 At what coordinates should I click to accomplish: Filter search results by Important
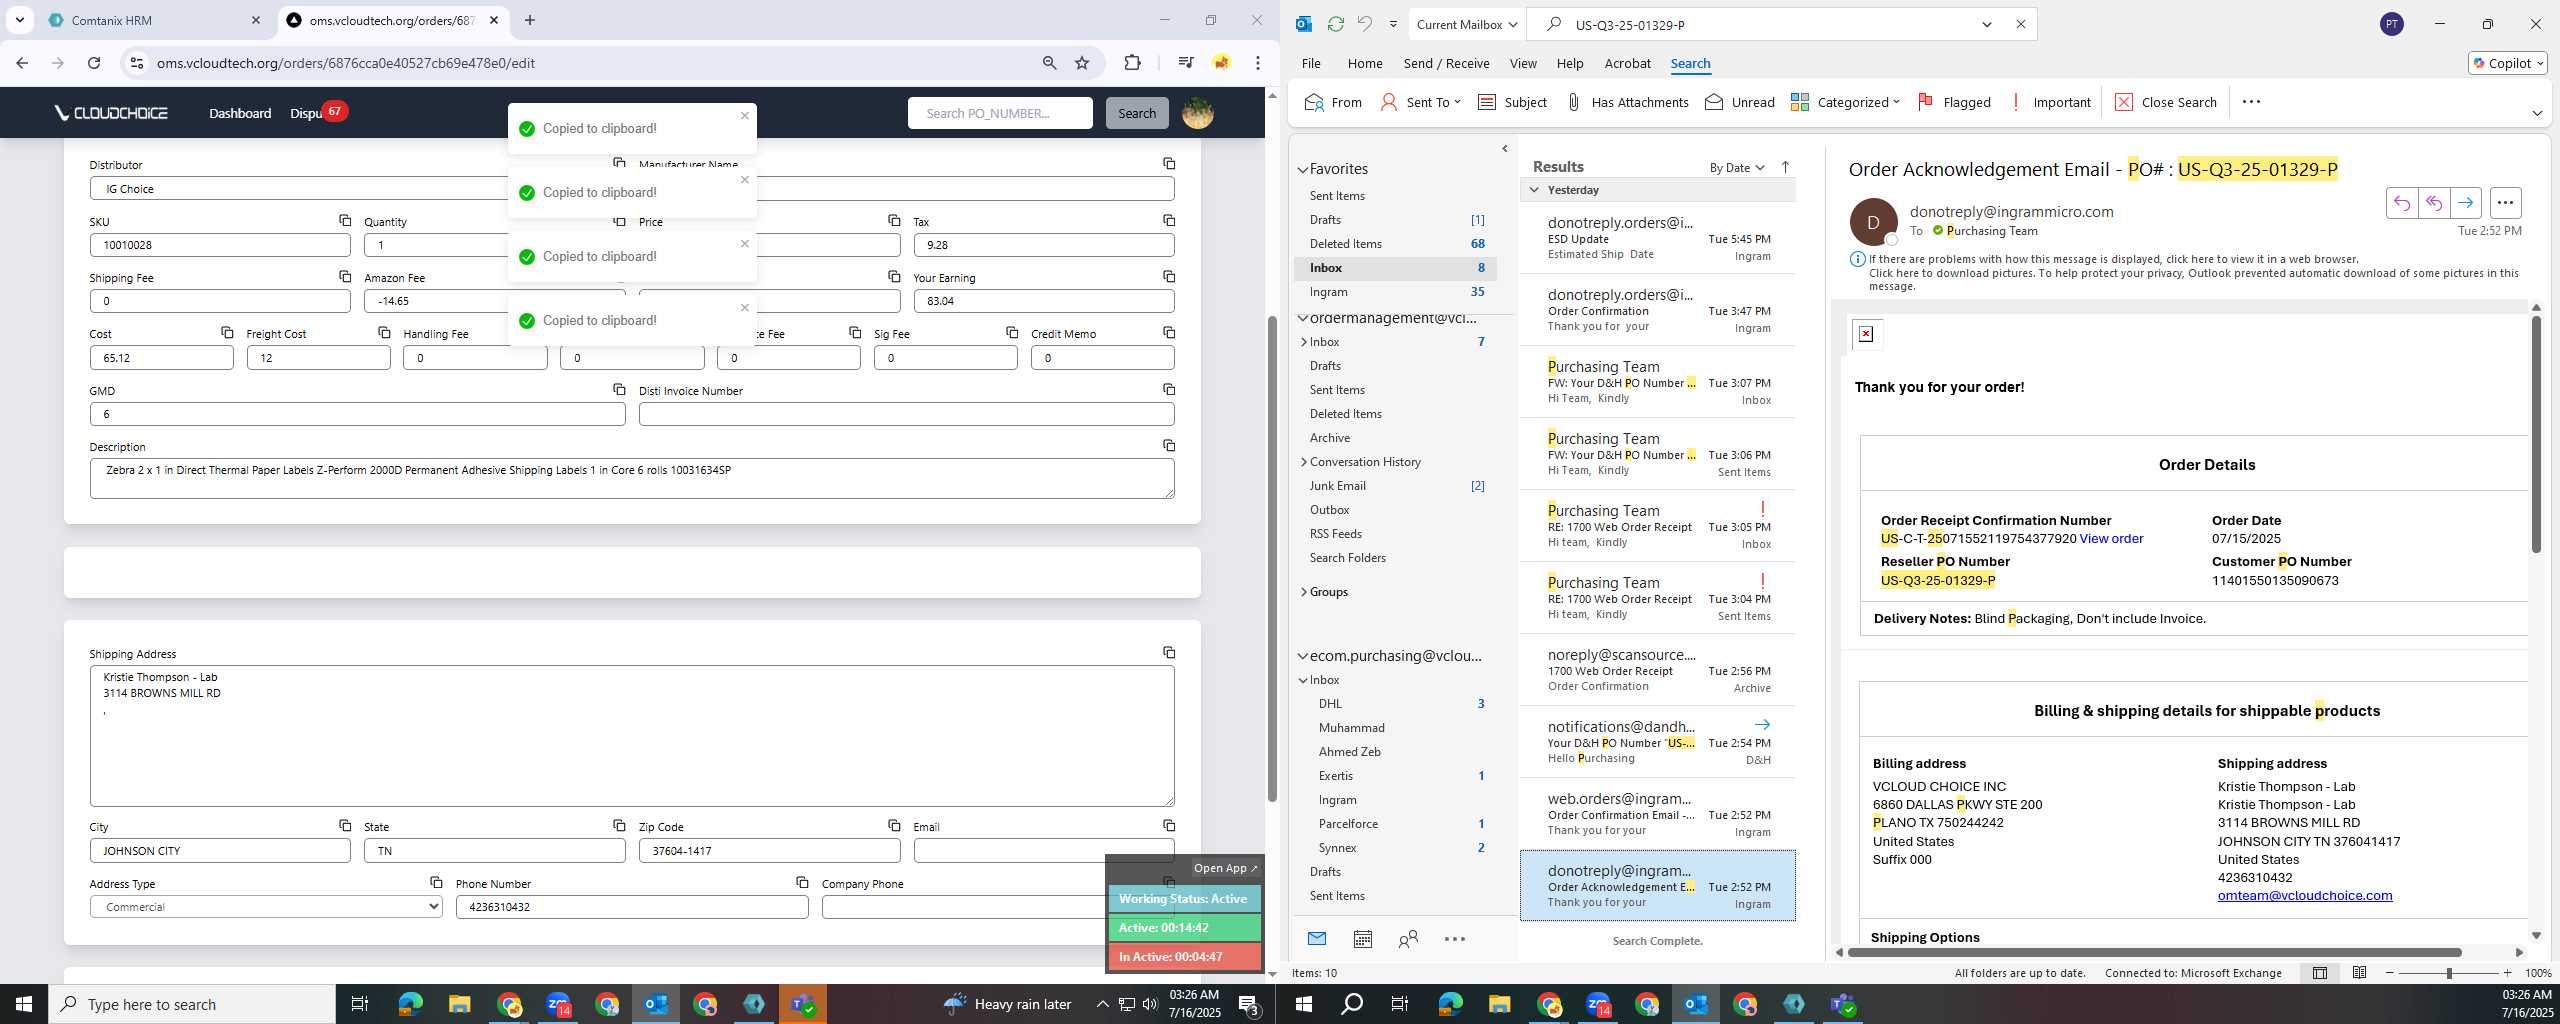coord(2049,102)
